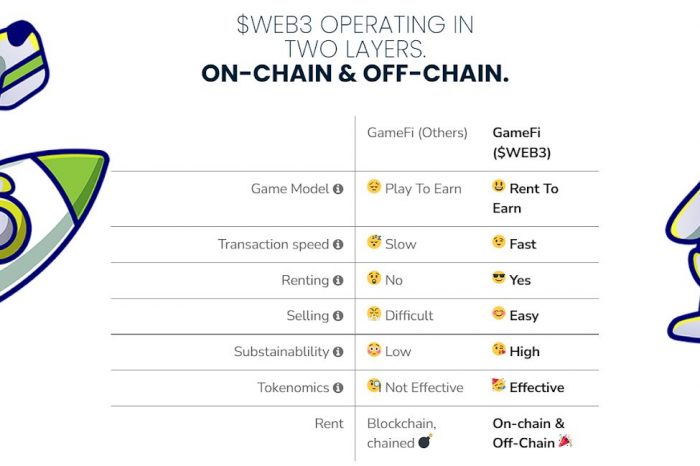Click the ON-CHAIN & OFF-CHAIN heading
Image resolution: width=700 pixels, height=466 pixels.
click(355, 74)
